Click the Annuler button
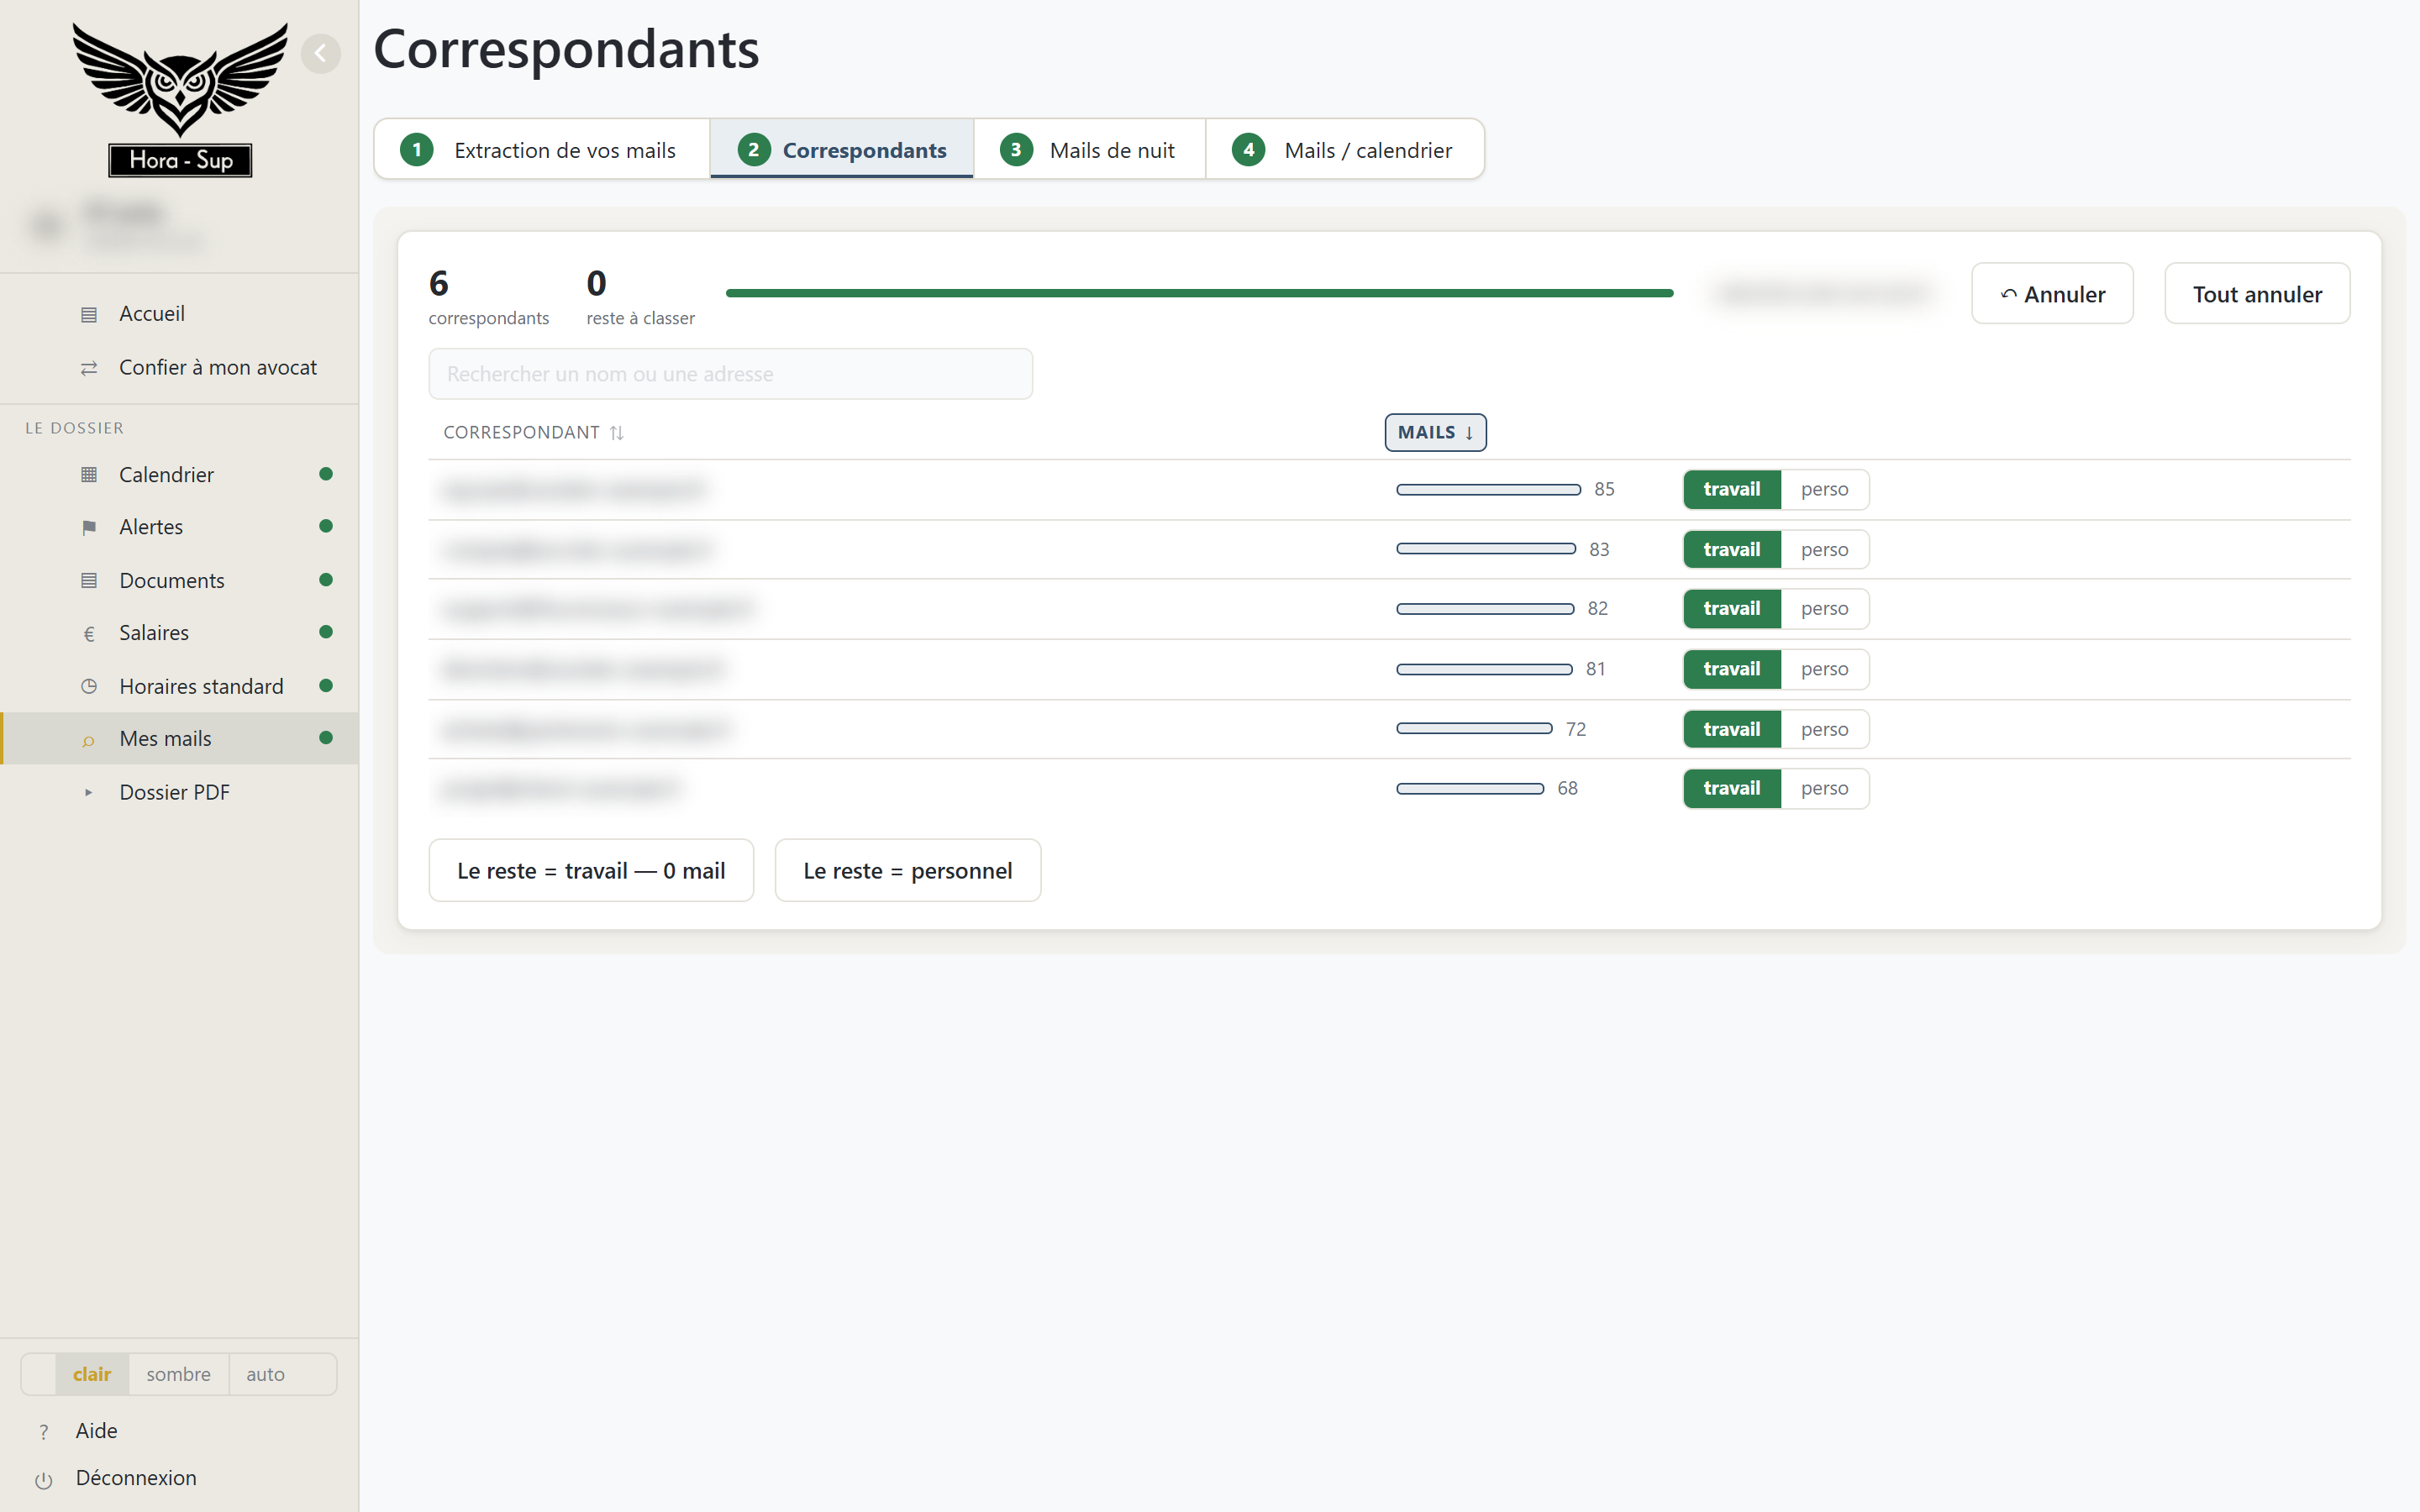 pyautogui.click(x=2052, y=294)
